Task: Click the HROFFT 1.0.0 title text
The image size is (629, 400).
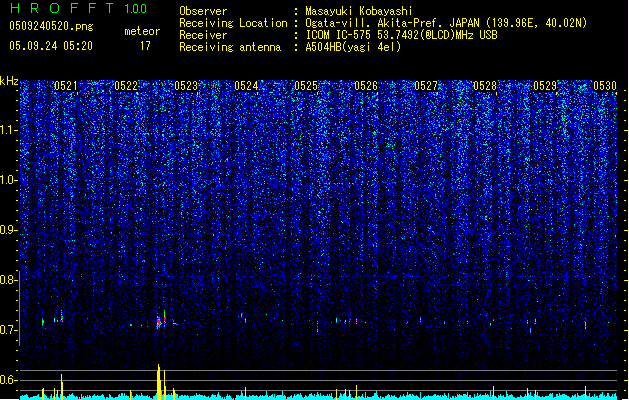Action: click(x=78, y=8)
